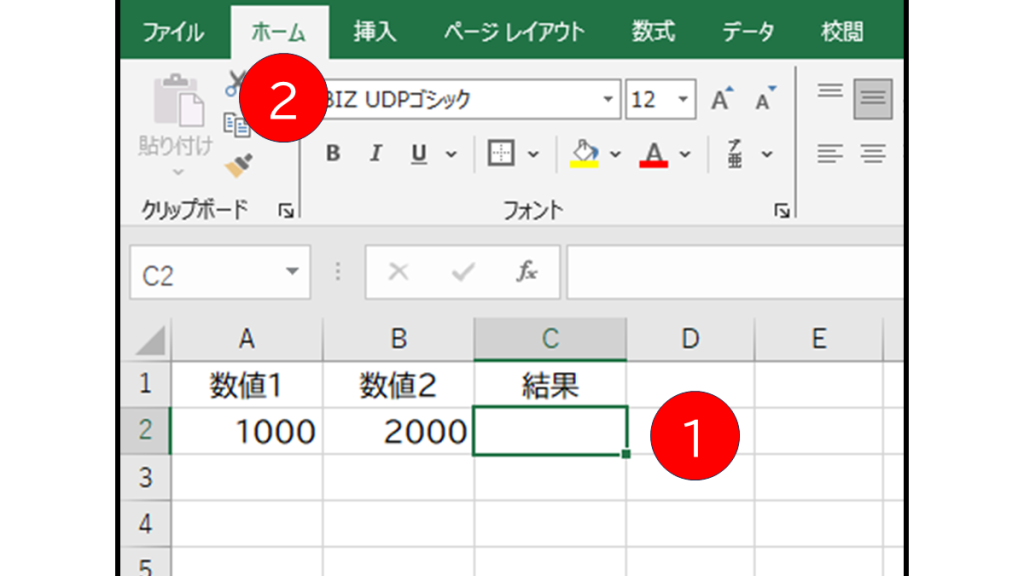Apply bold formatting with the B icon
This screenshot has width=1024, height=576.
coord(332,153)
